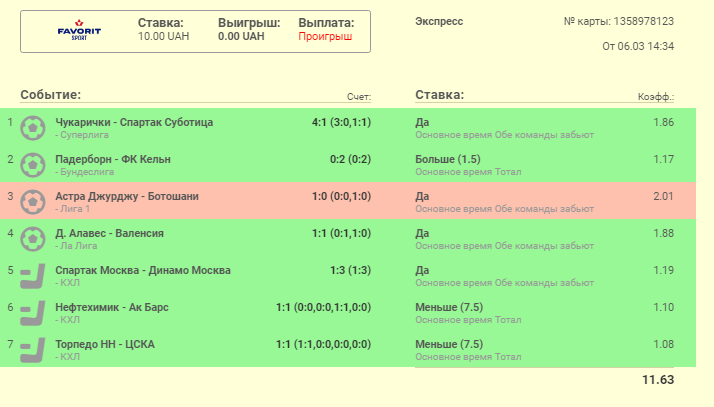Click coefficient 1.10
The height and width of the screenshot is (407, 714).
pos(663,307)
